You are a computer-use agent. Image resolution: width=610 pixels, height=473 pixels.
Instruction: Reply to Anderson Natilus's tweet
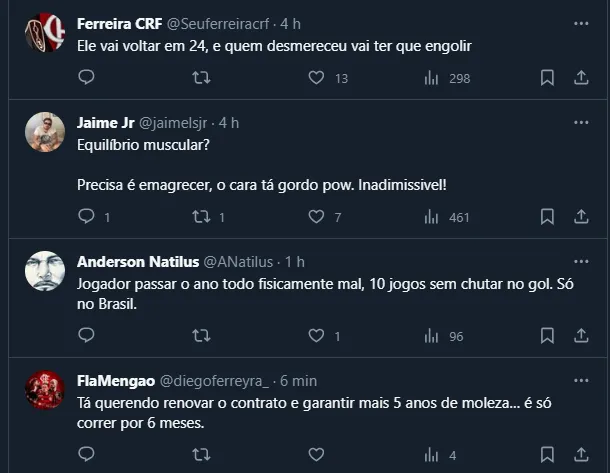point(86,336)
